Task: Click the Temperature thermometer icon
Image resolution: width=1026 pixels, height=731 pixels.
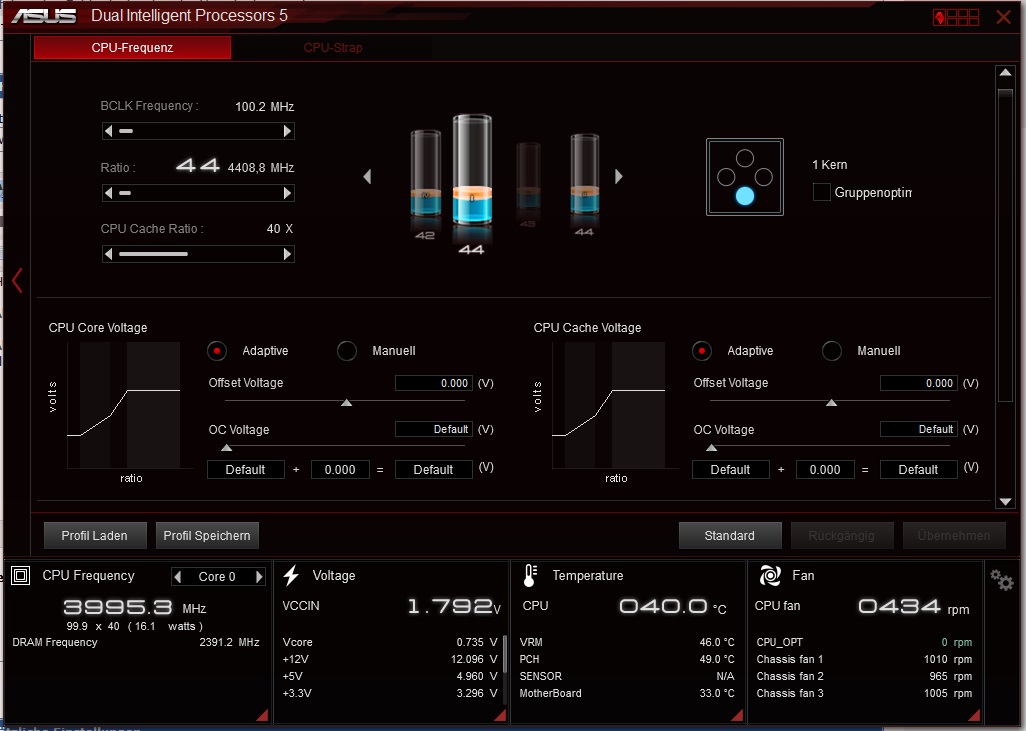Action: (530, 575)
